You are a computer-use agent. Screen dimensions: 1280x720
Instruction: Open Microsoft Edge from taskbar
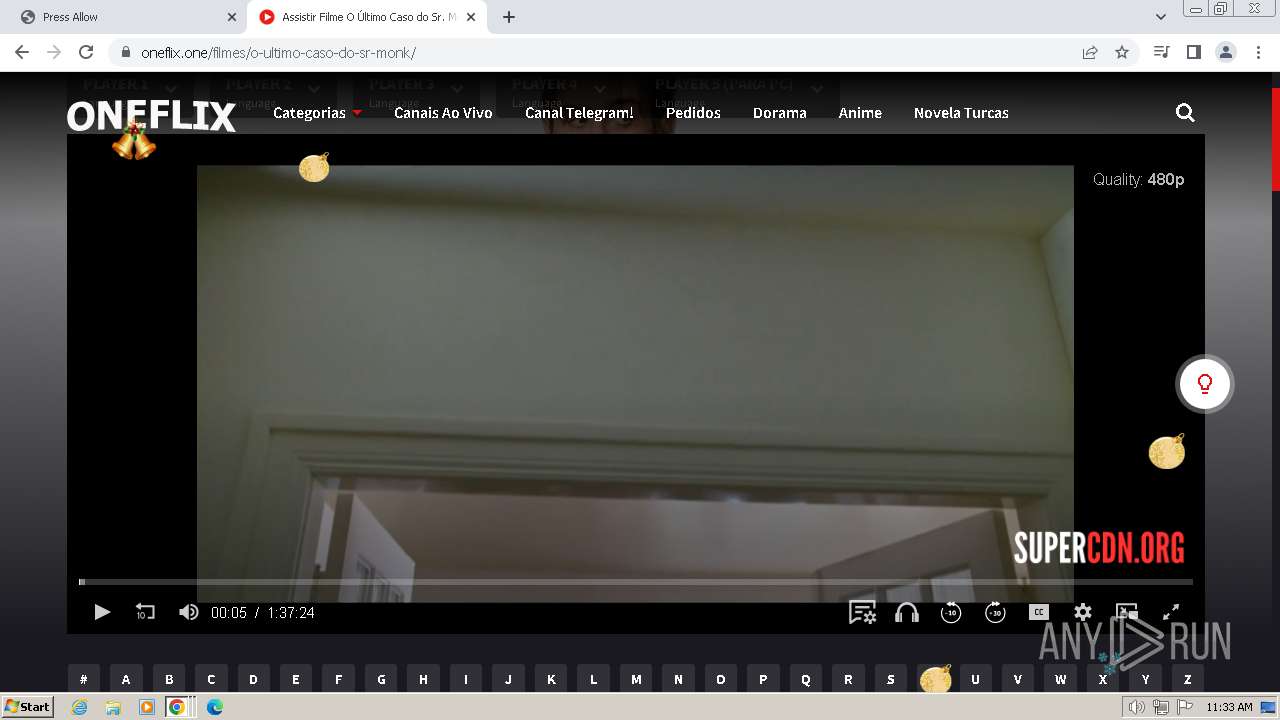click(214, 707)
